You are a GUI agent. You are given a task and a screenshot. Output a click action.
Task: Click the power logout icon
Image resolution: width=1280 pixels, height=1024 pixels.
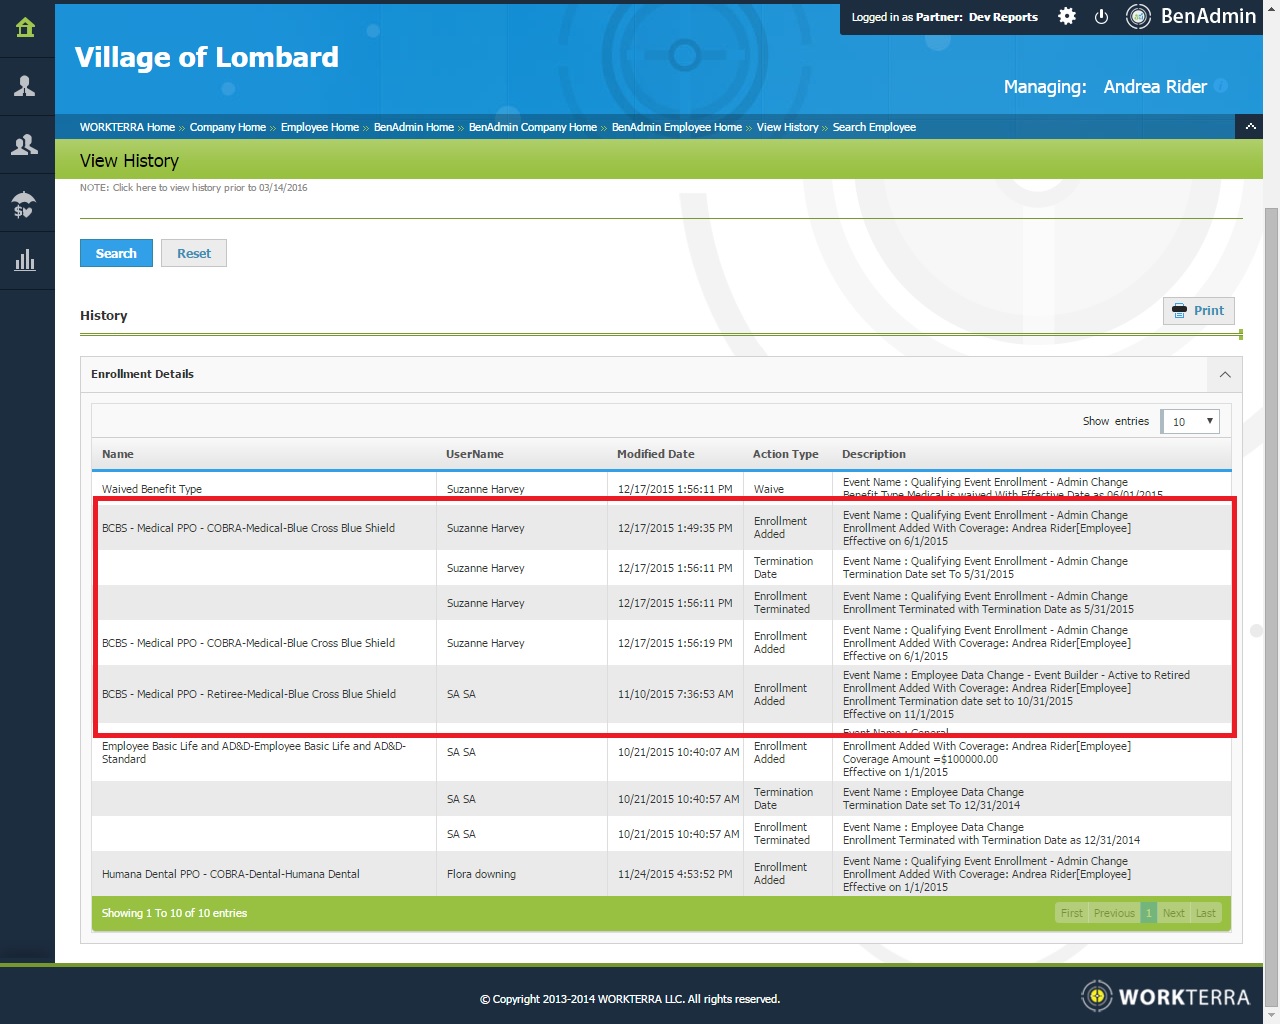coord(1101,17)
